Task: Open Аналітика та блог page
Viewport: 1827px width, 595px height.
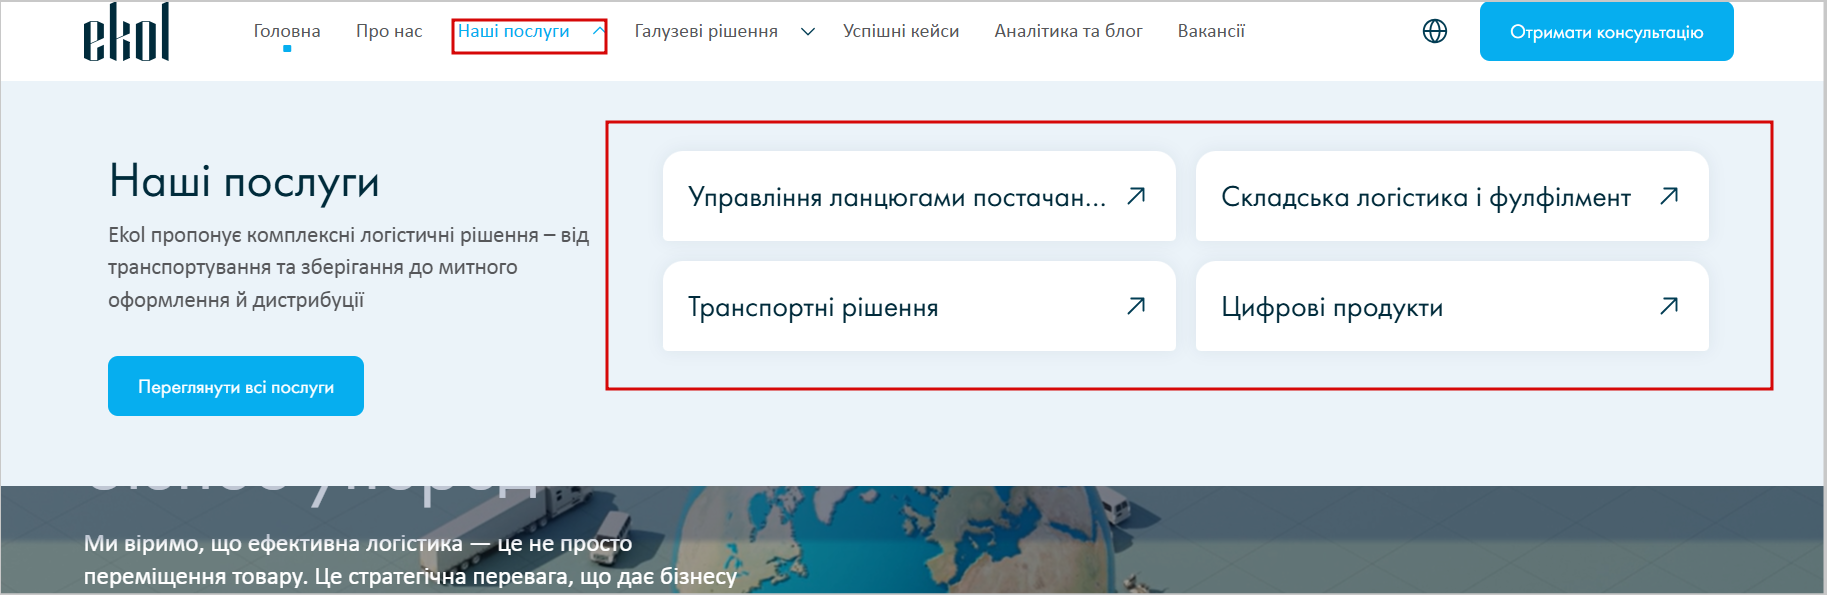Action: [x=1068, y=31]
